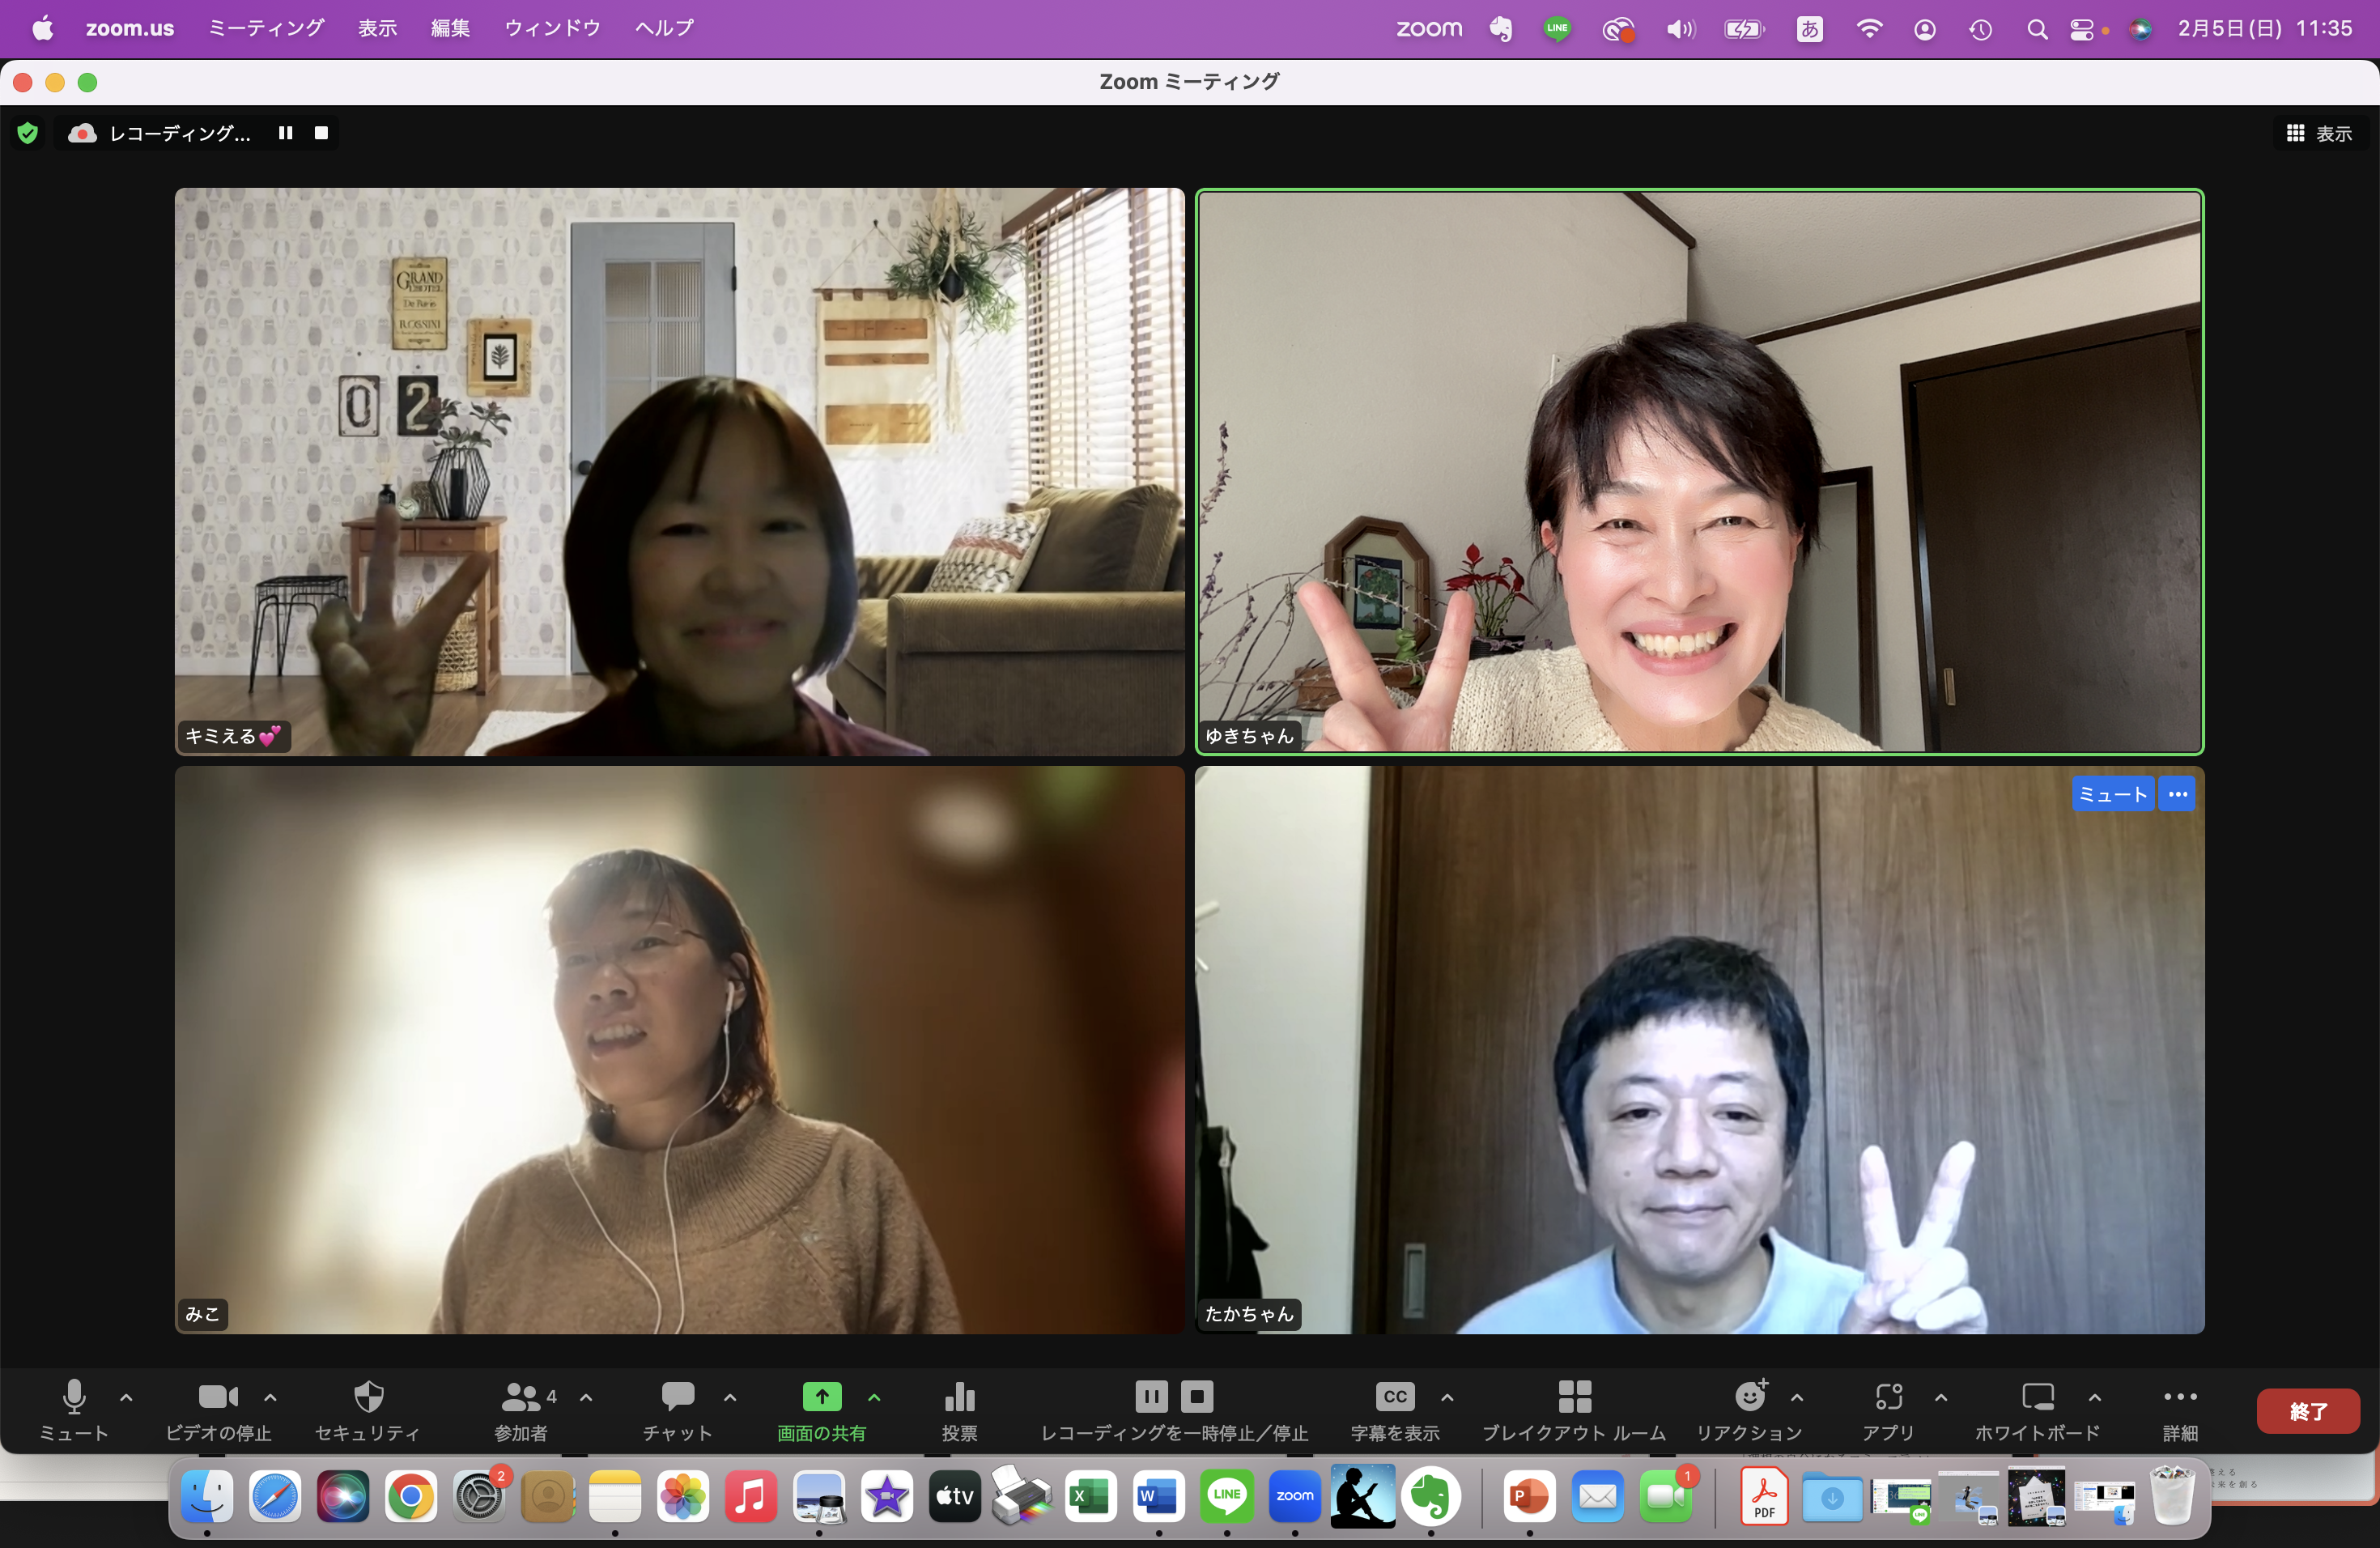Open the ミーティング menu in menu bar

coord(266,28)
